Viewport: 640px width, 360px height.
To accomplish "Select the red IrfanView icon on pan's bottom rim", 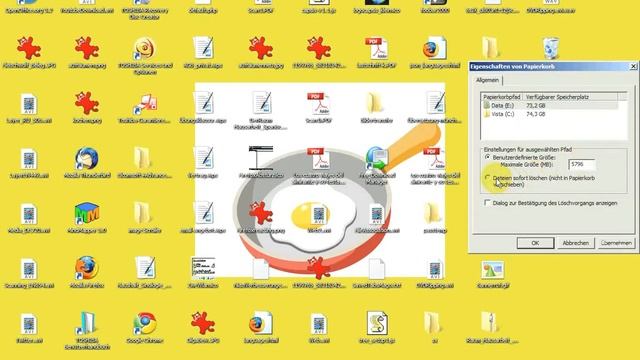I will tap(319, 268).
